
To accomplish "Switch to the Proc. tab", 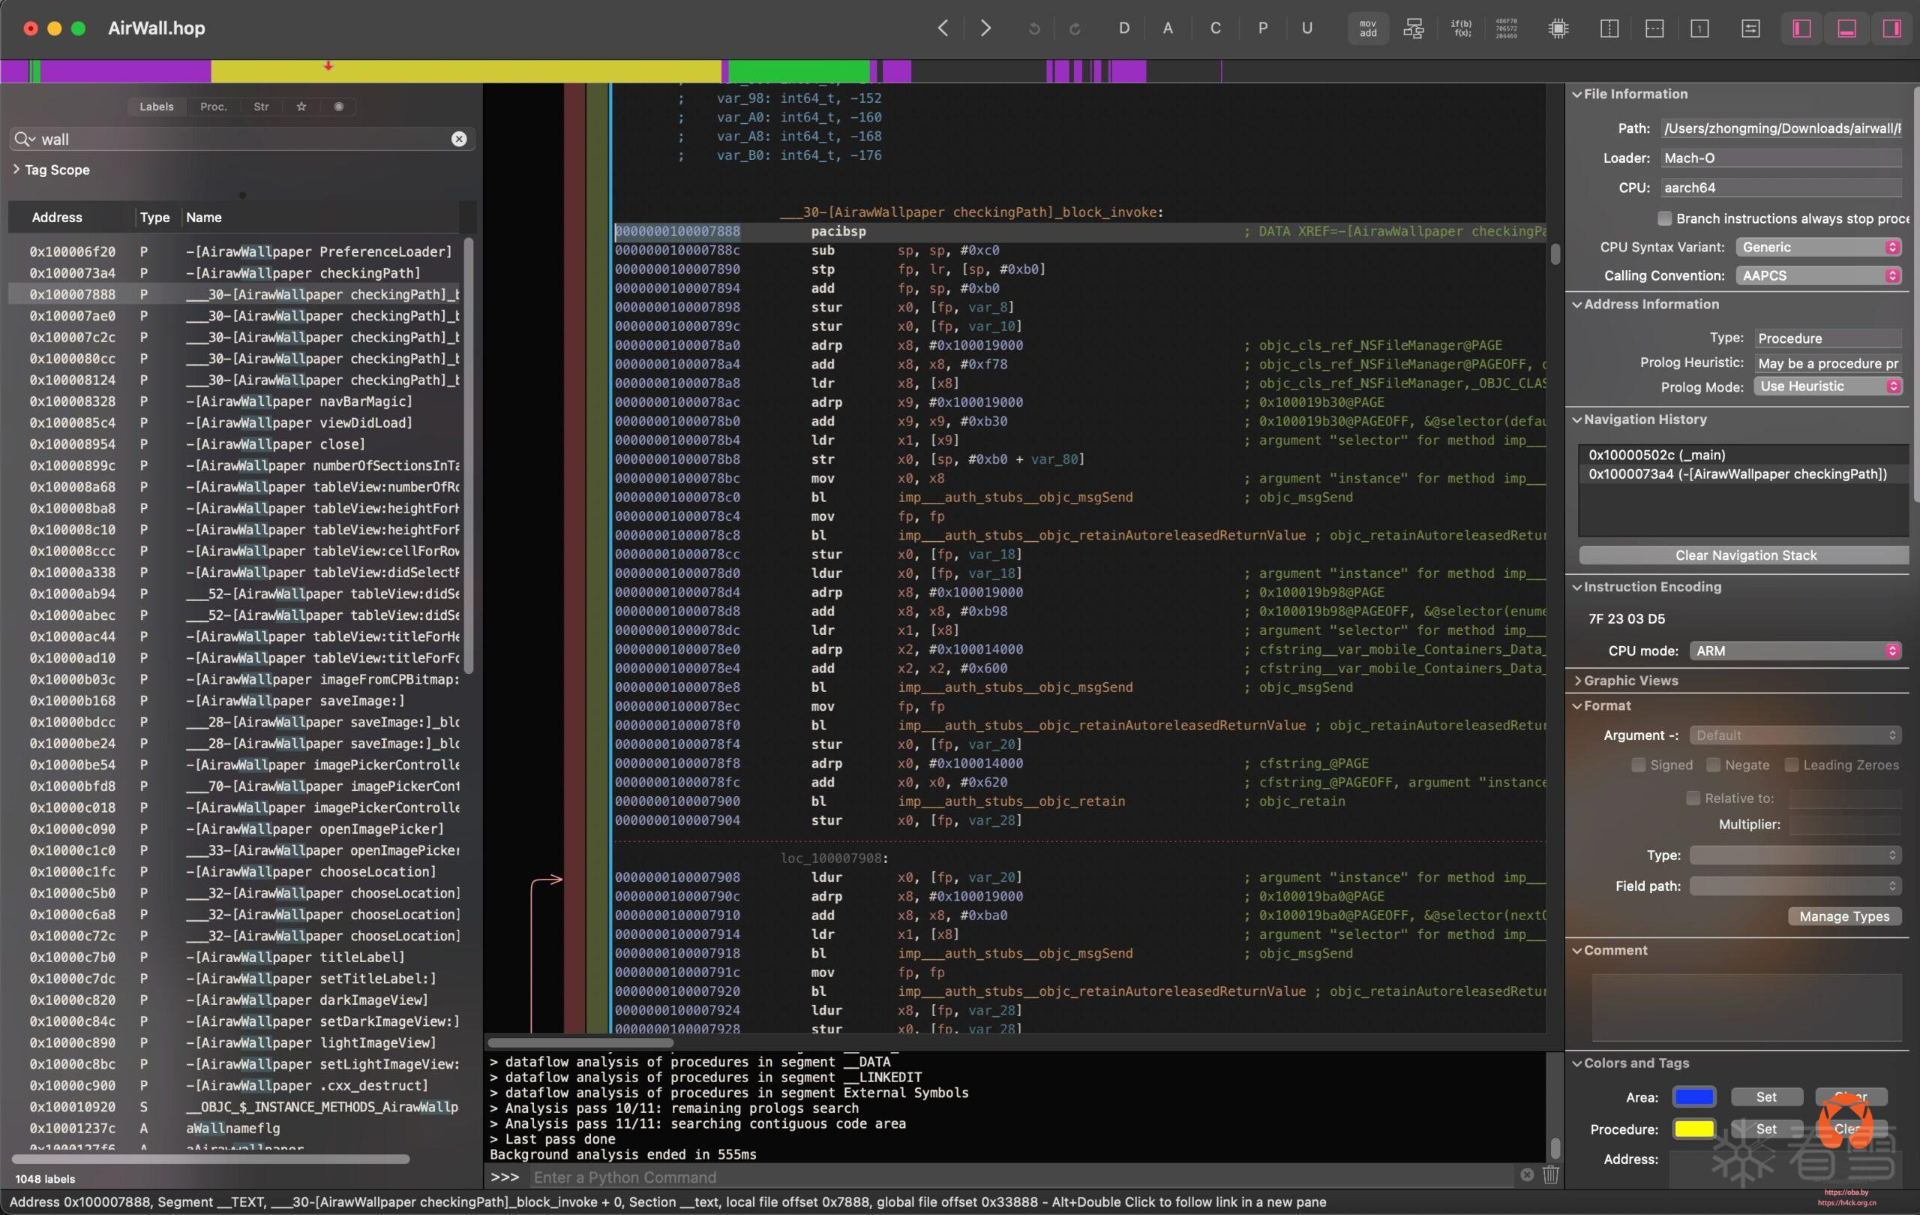I will click(x=213, y=107).
